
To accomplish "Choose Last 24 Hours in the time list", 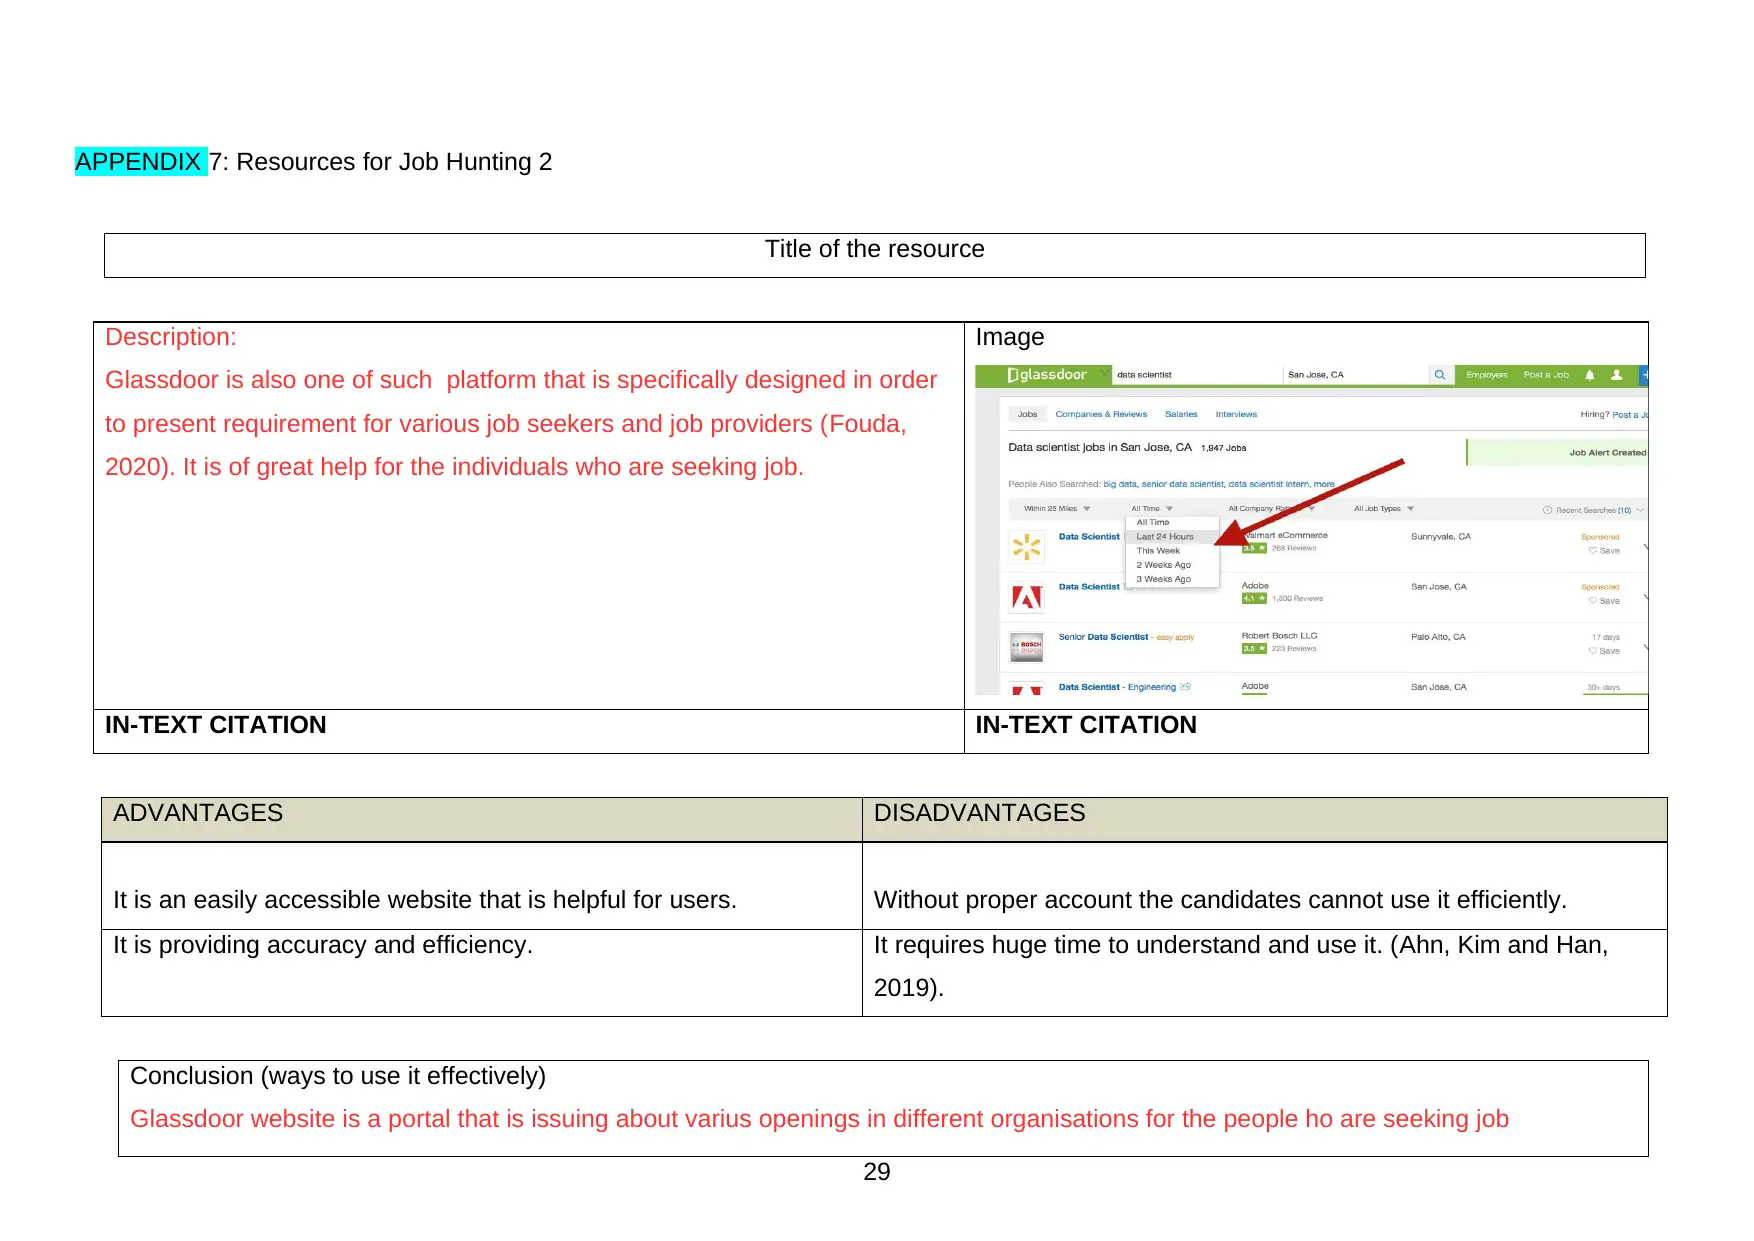I will coord(1172,537).
